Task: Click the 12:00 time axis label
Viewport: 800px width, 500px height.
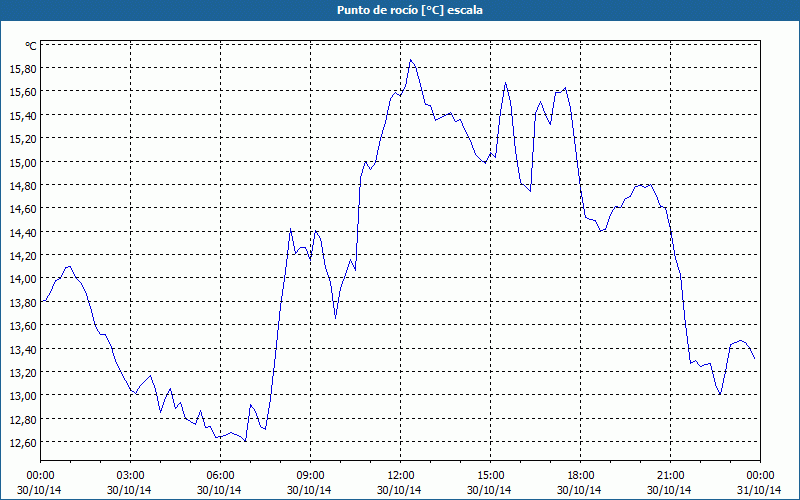Action: (401, 476)
